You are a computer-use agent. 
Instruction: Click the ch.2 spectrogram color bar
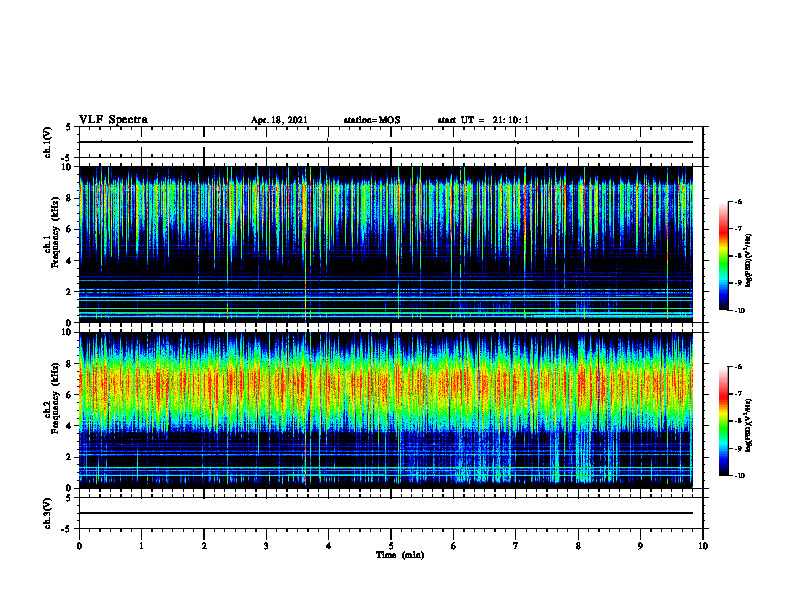(x=723, y=421)
